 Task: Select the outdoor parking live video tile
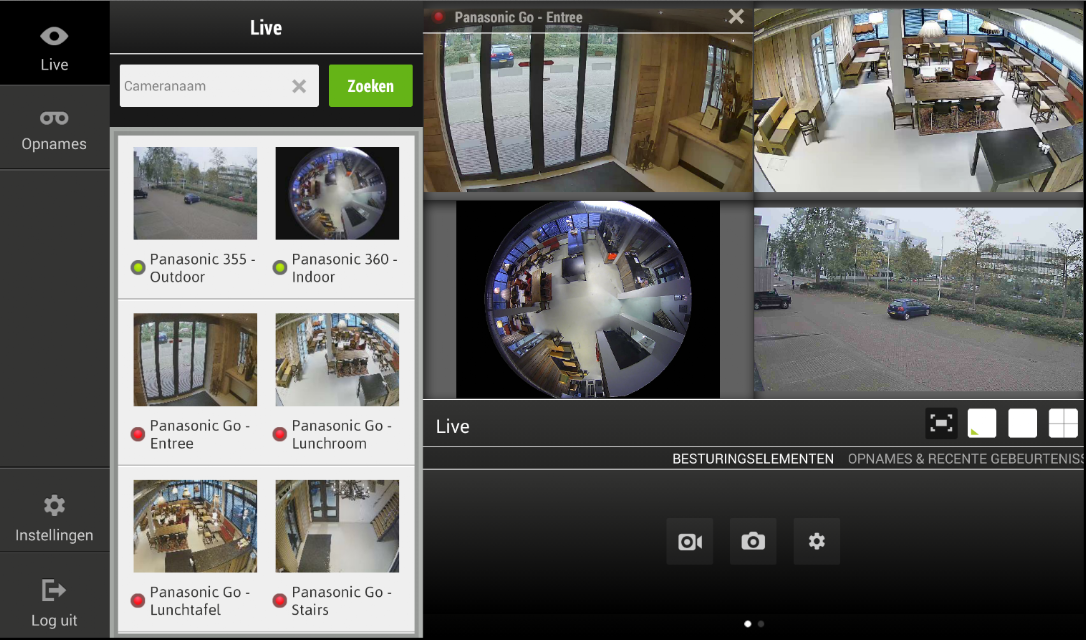919,299
